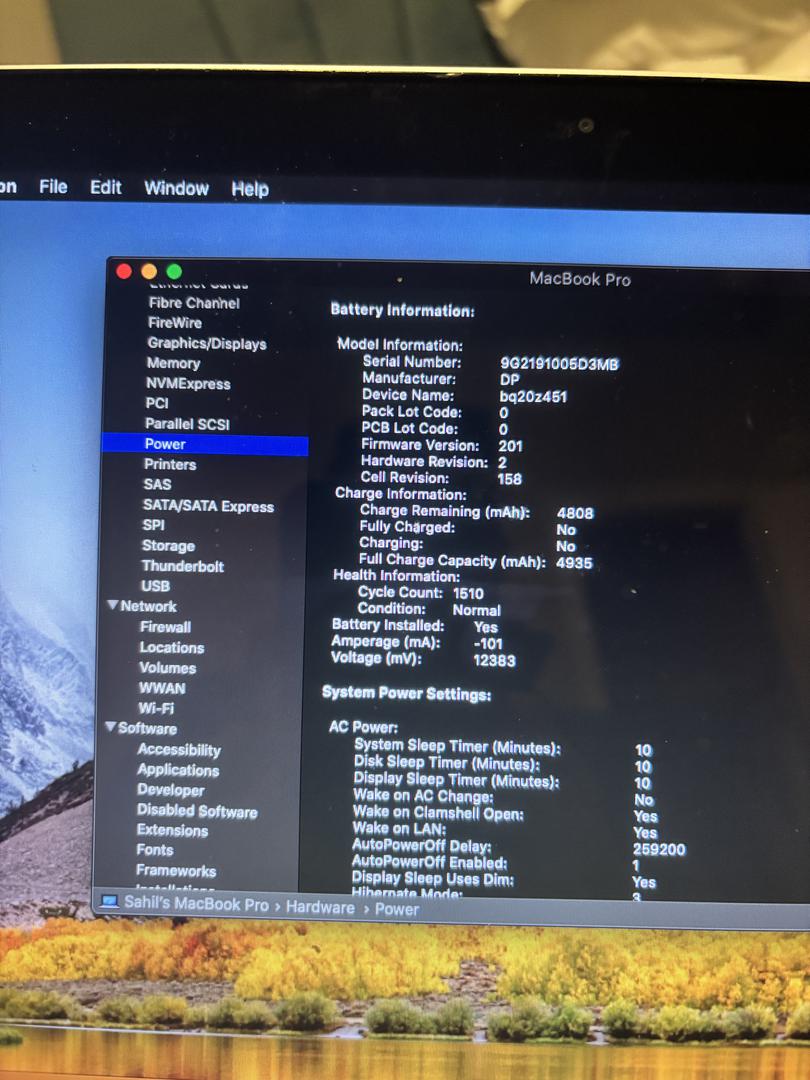Click Sahil's MacBook Pro in the path bar

196,904
